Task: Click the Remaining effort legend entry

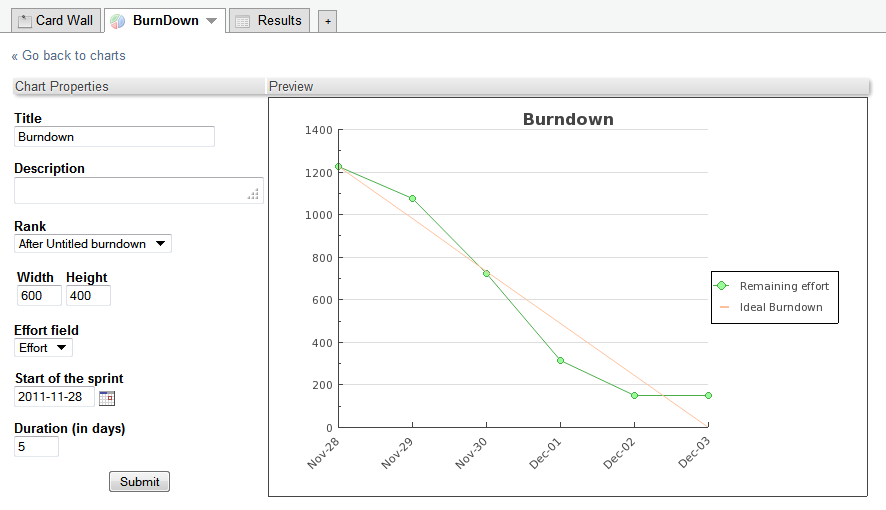Action: pyautogui.click(x=784, y=286)
